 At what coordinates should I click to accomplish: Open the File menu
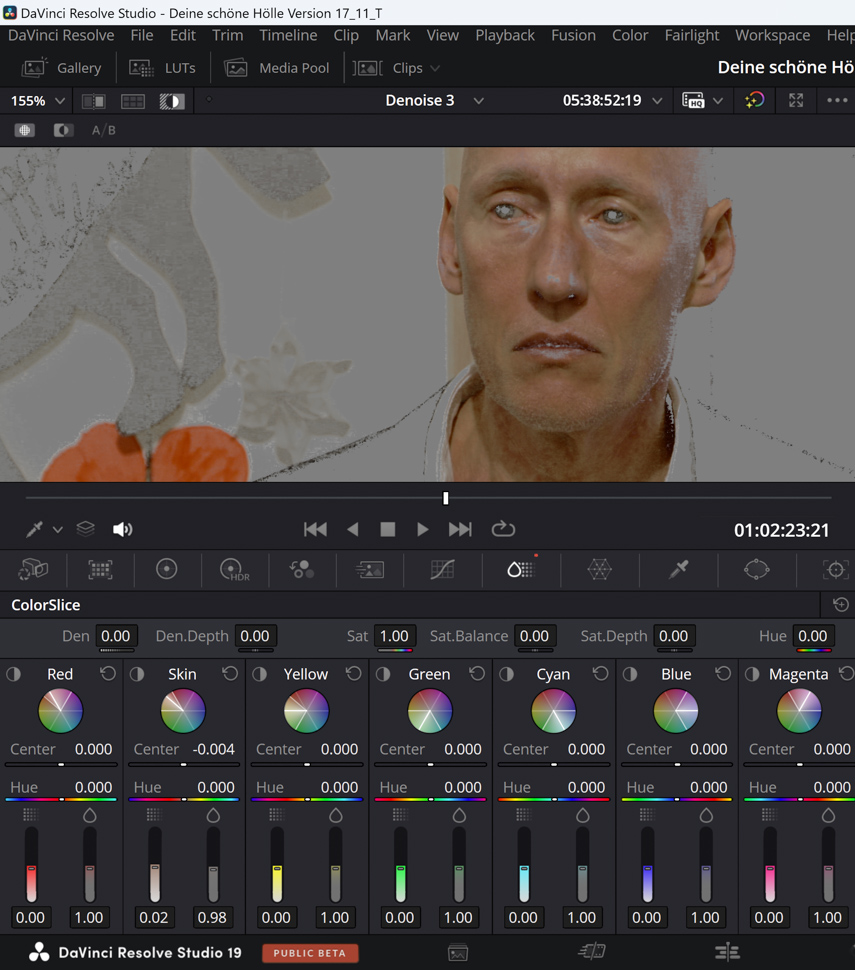point(142,35)
